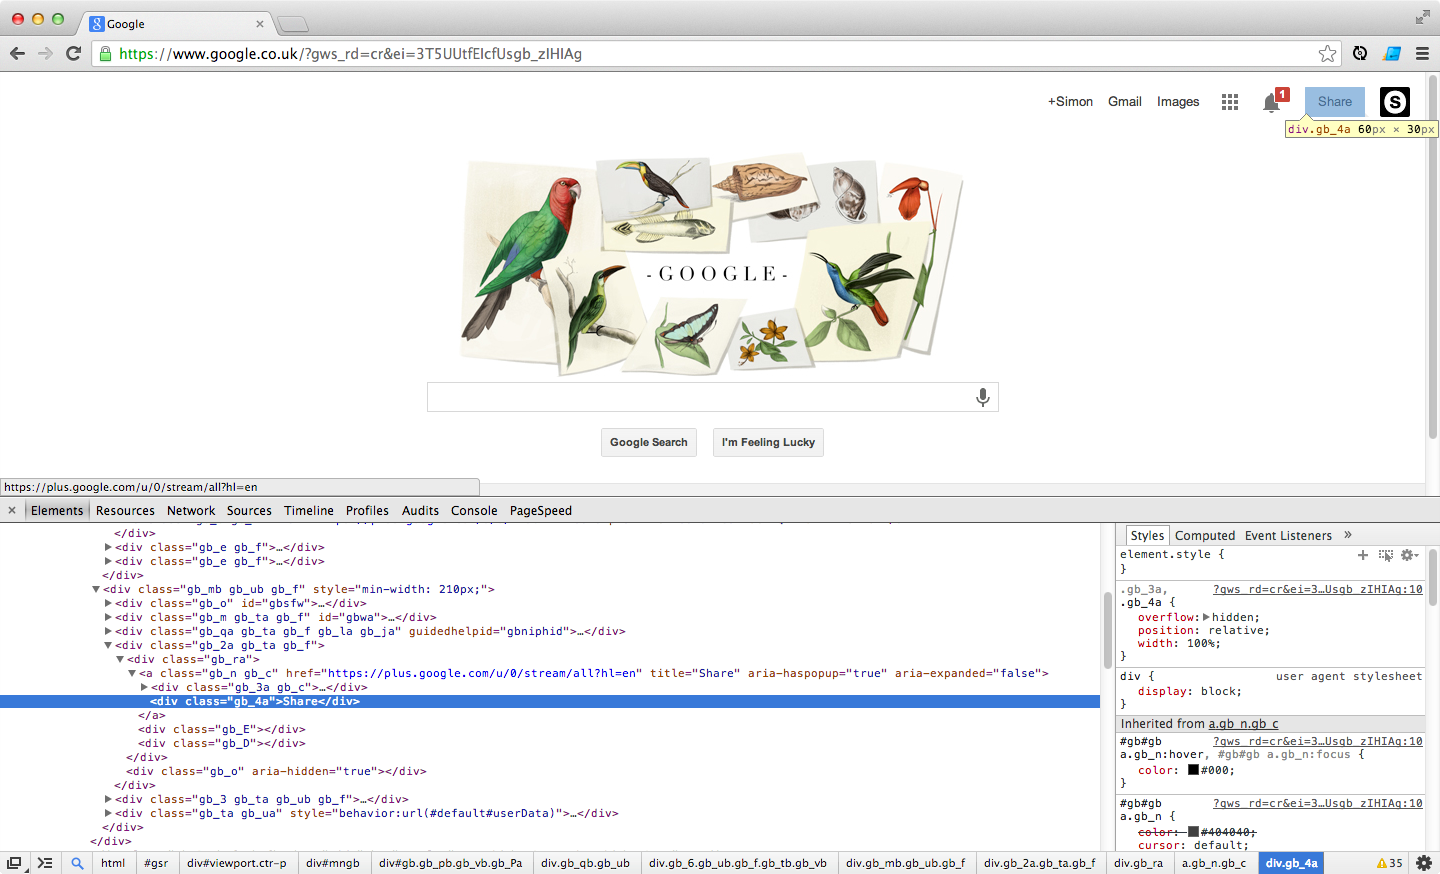This screenshot has height=874, width=1440.
Task: Expand the gb_3a gb_c div
Action: click(x=144, y=688)
